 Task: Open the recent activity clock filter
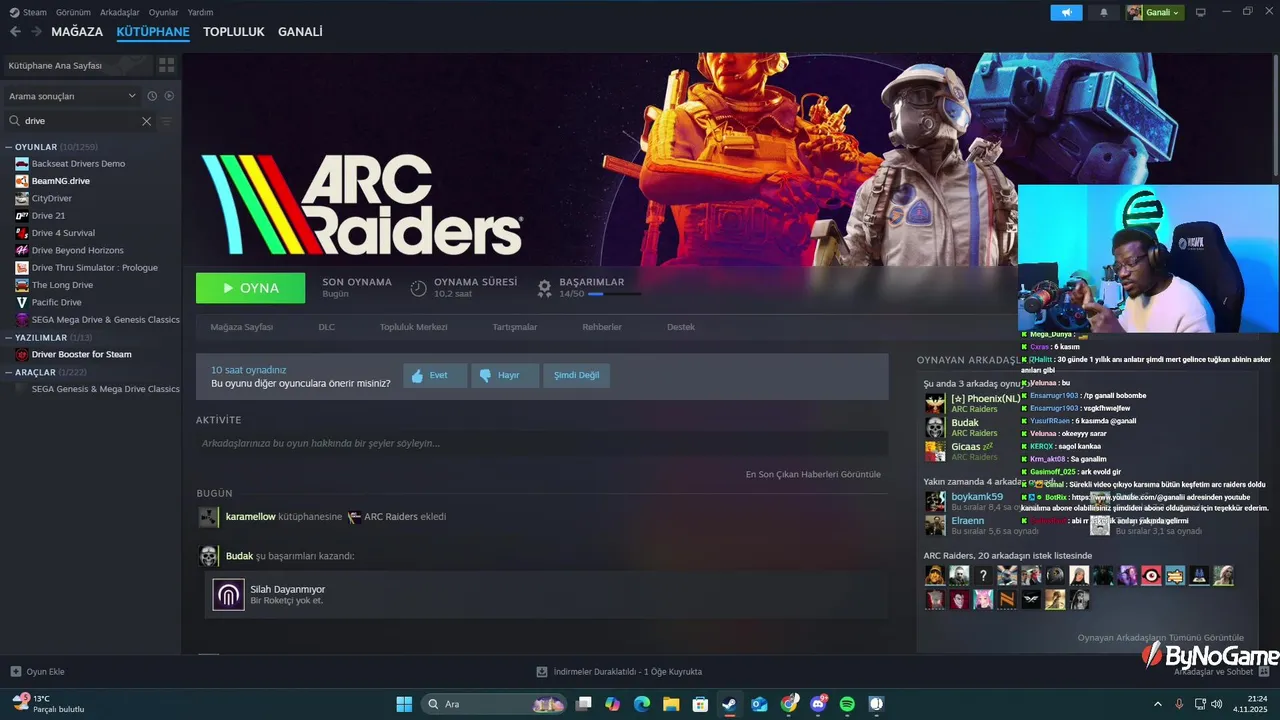pos(152,96)
